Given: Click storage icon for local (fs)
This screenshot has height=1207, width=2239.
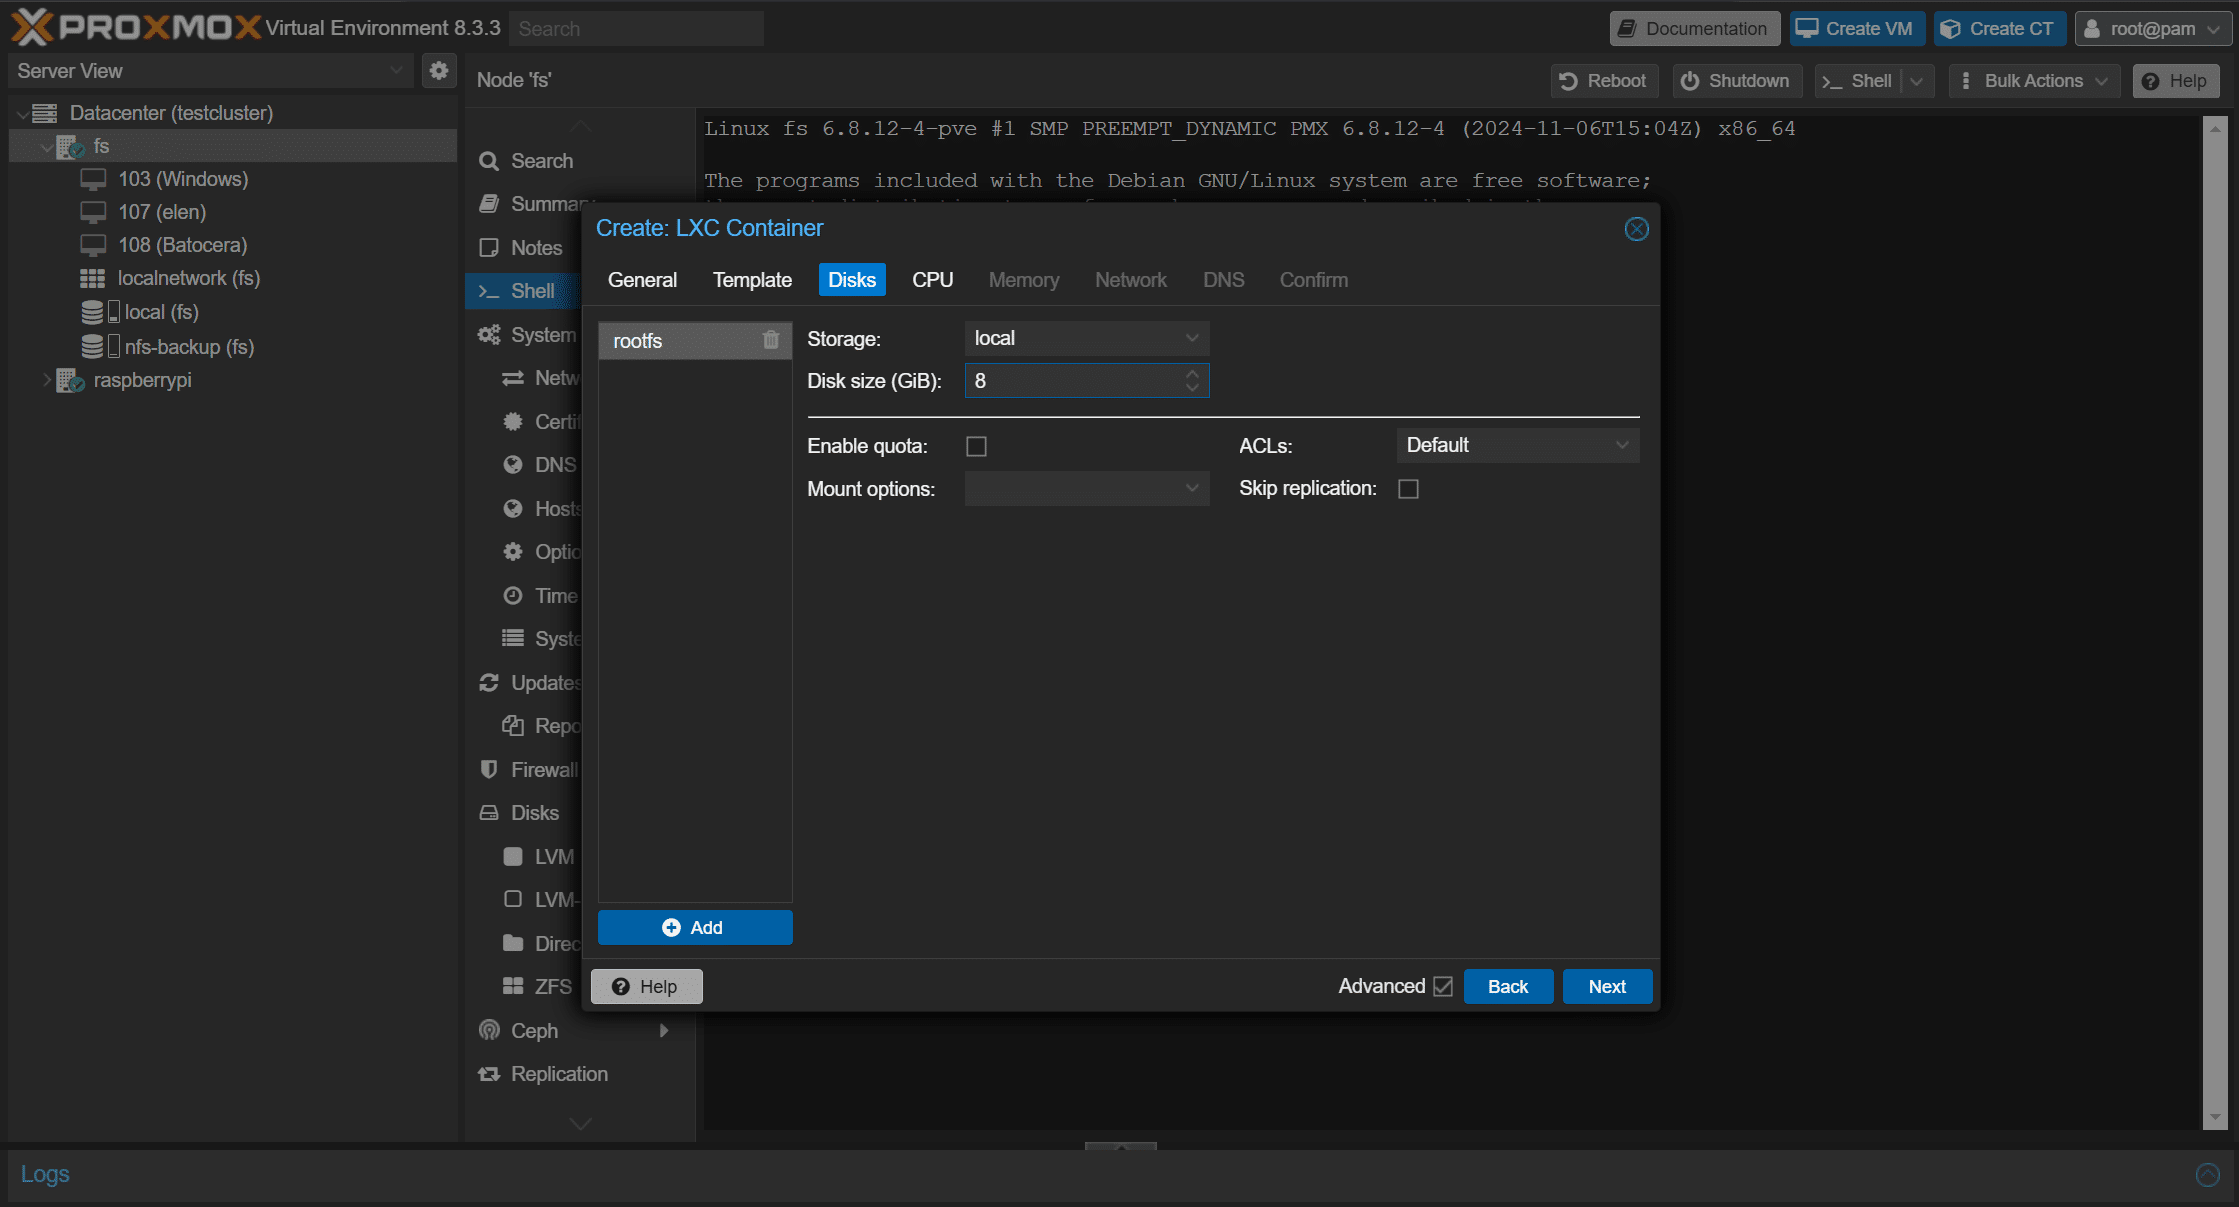Looking at the screenshot, I should pyautogui.click(x=100, y=312).
